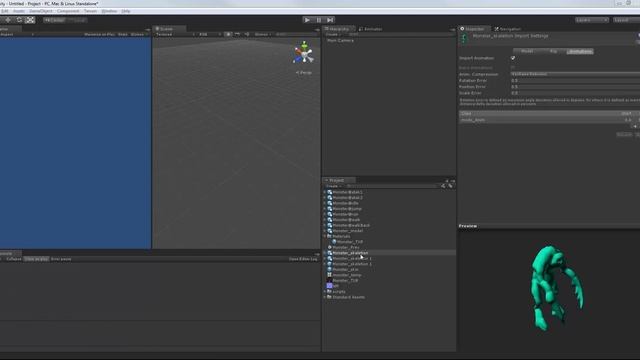Select Monster@jump asset in Project
Screen dimensions: 640x360
coord(347,209)
